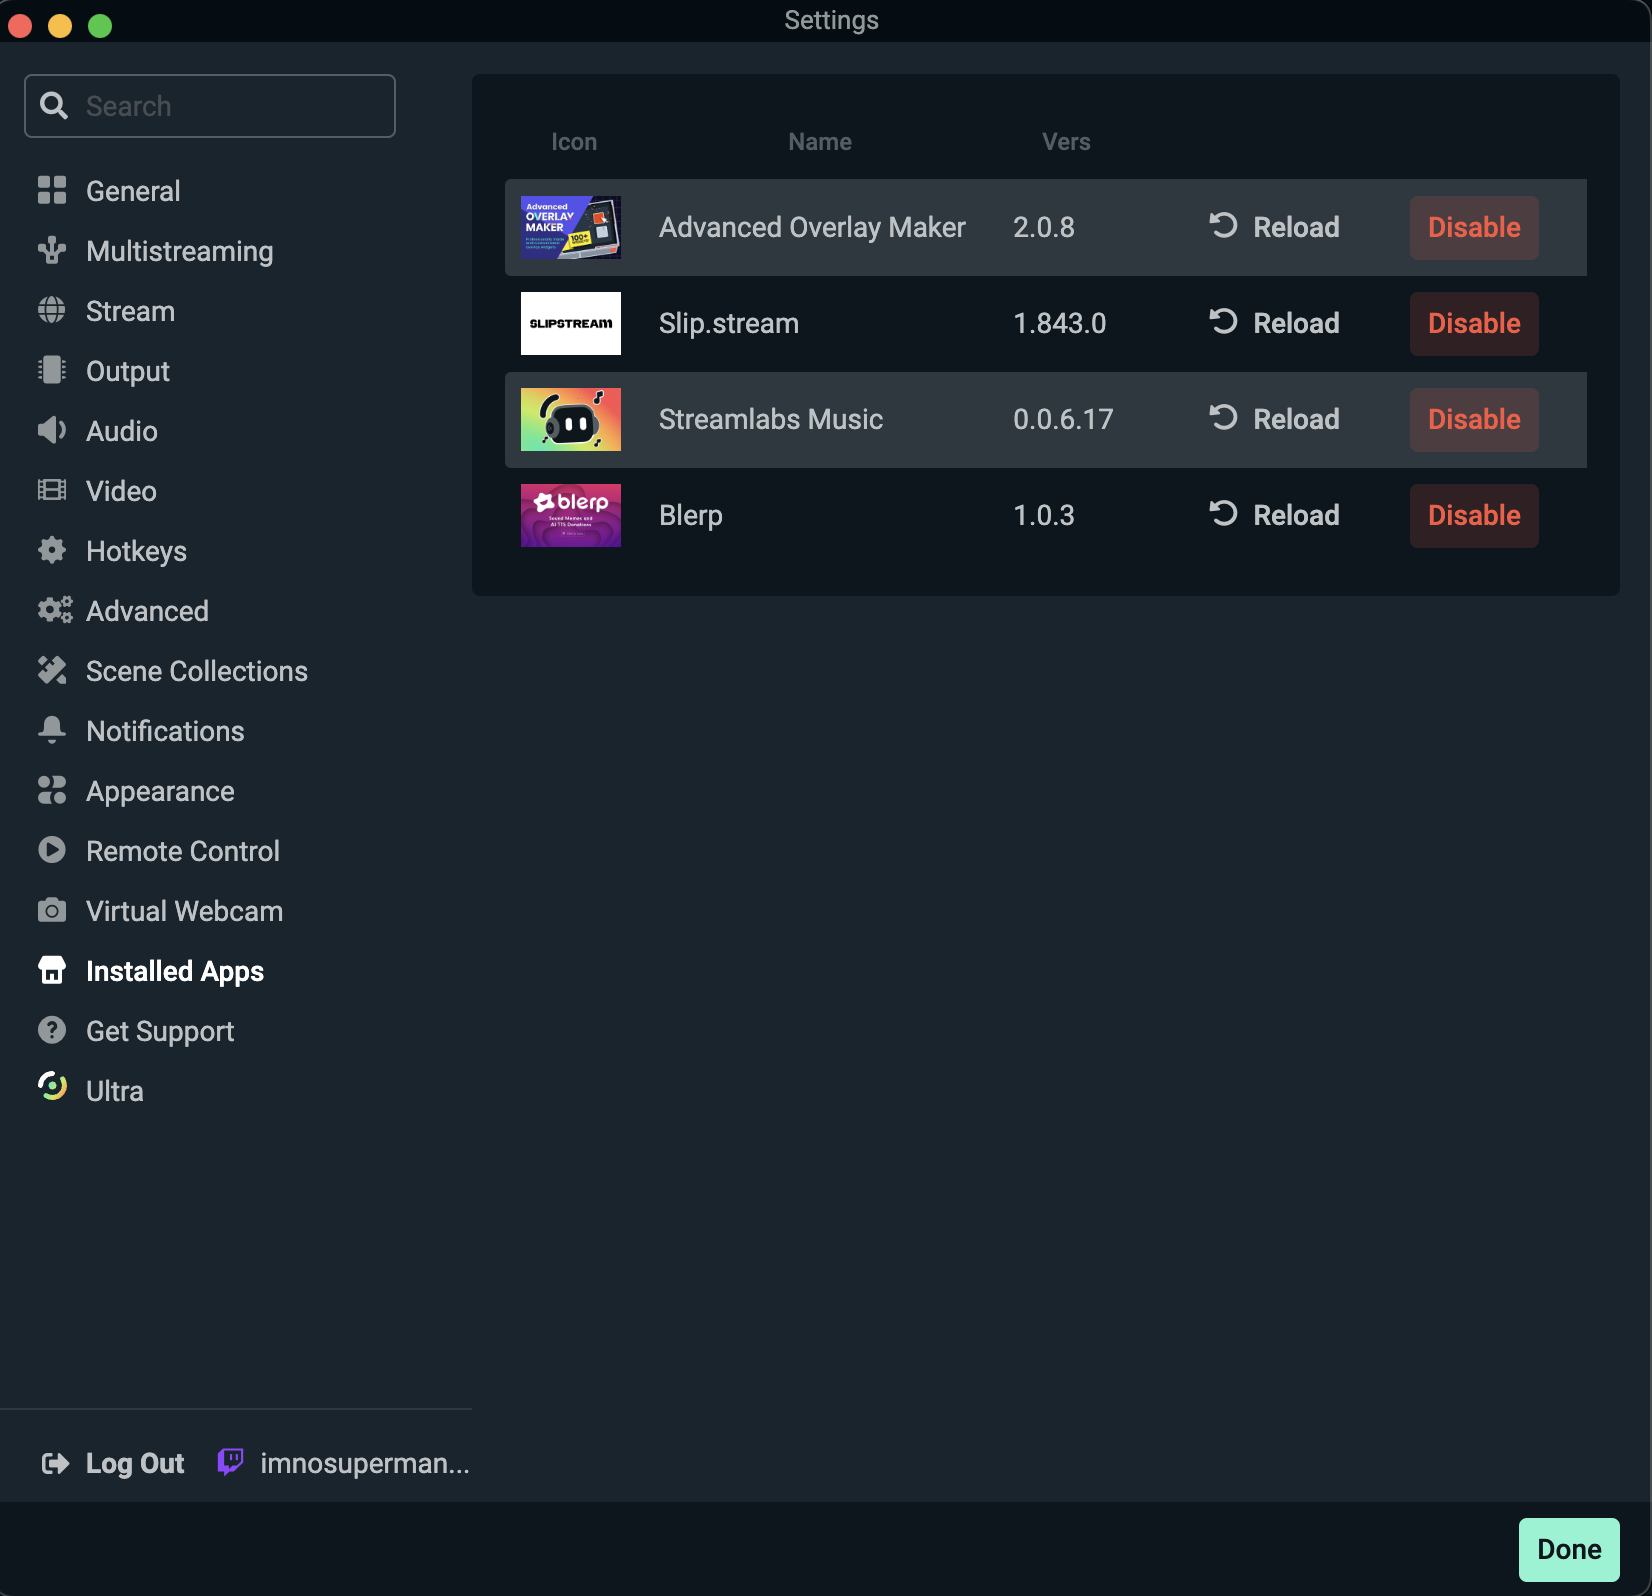Open the Installed Apps section
Viewport: 1652px width, 1596px height.
[175, 971]
